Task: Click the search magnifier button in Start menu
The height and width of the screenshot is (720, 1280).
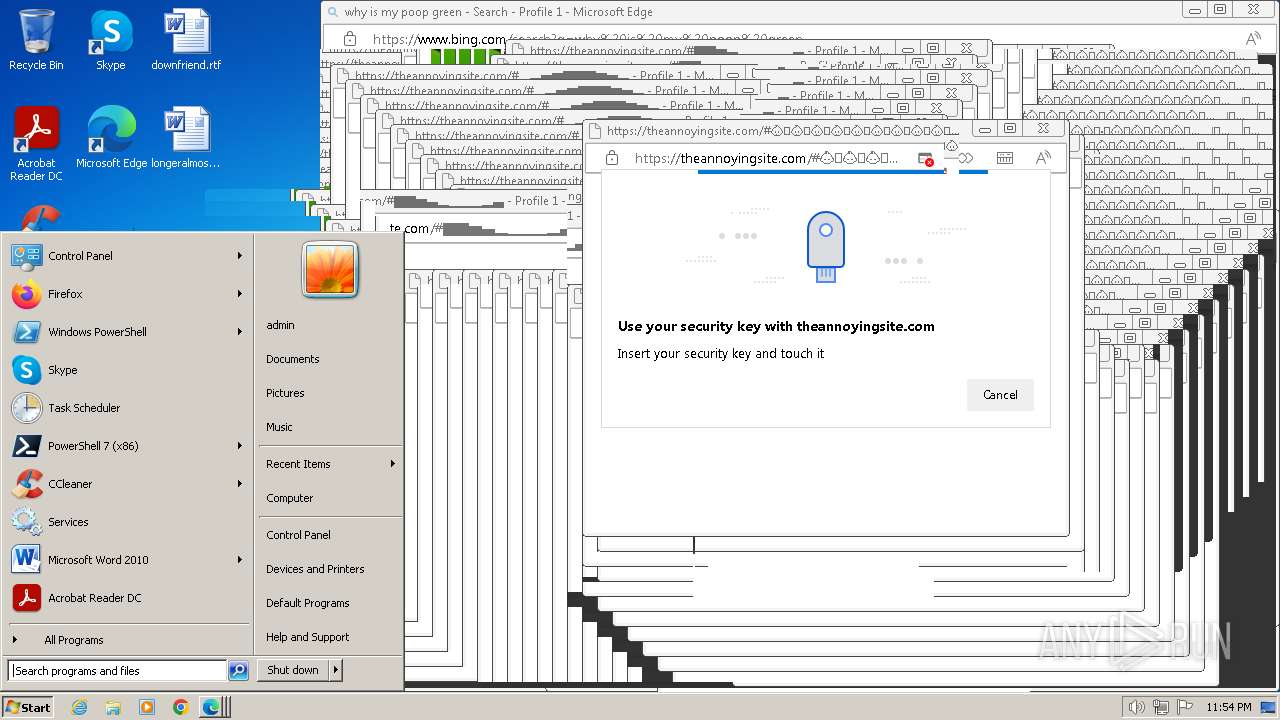Action: pyautogui.click(x=238, y=671)
